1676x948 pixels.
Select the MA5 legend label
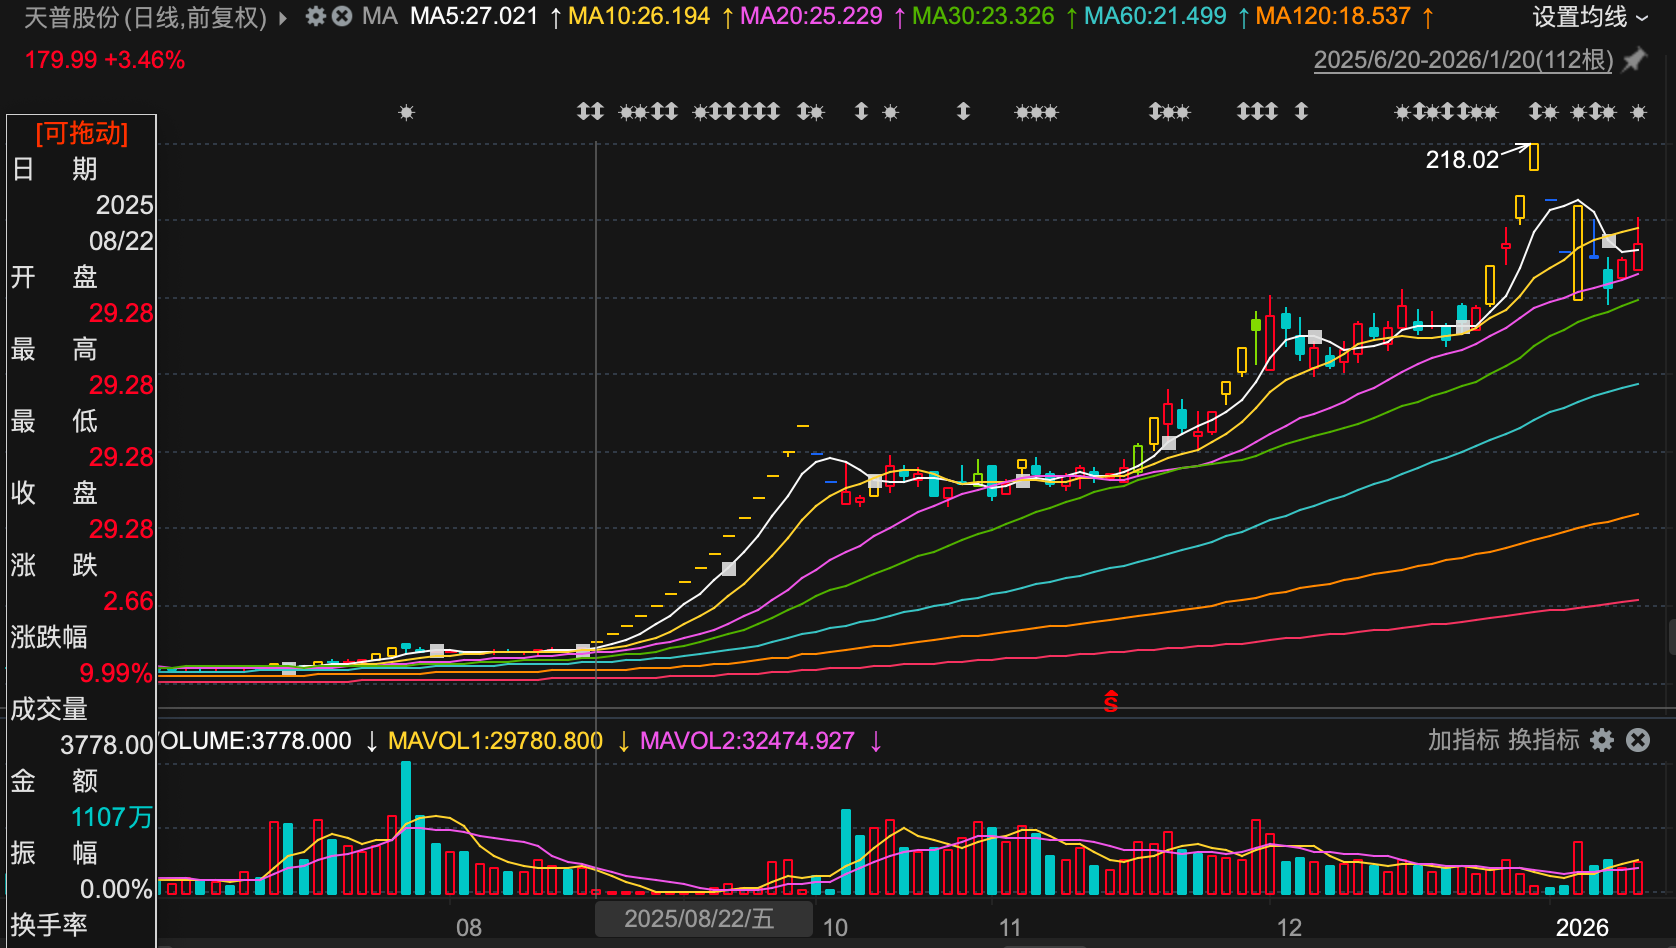click(474, 16)
